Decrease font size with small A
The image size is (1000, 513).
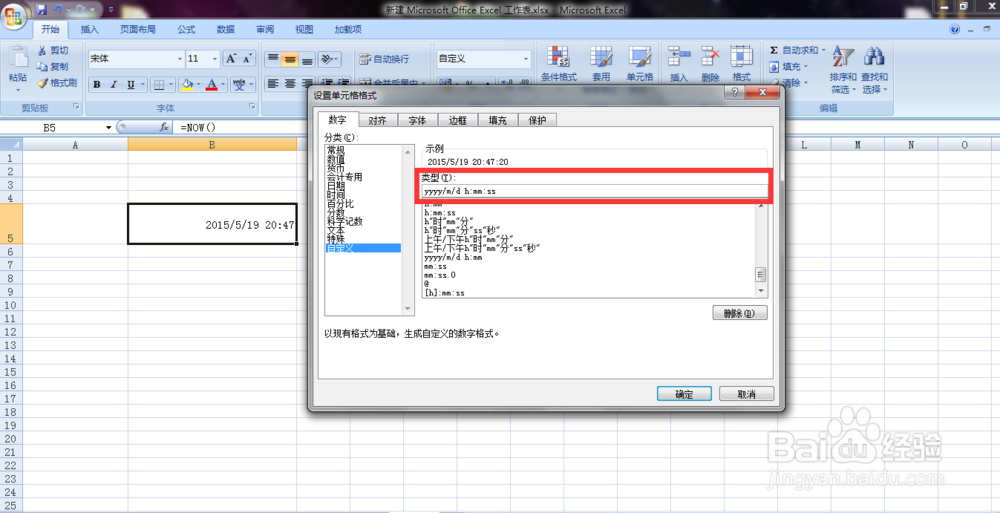(x=247, y=59)
